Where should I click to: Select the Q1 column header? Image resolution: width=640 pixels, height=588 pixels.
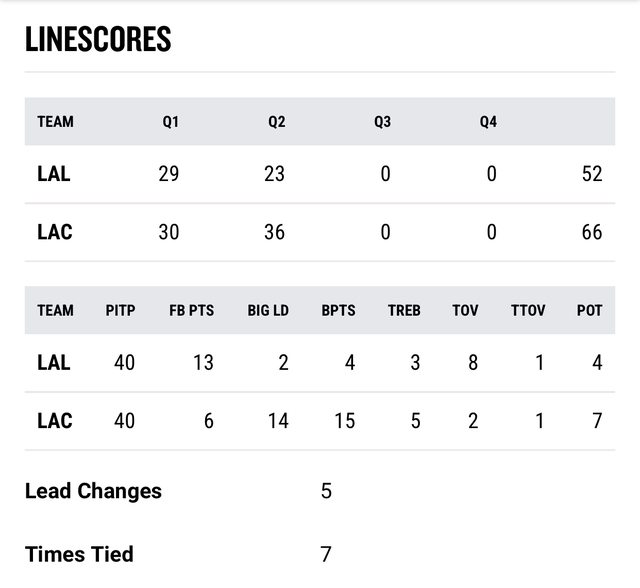[170, 122]
